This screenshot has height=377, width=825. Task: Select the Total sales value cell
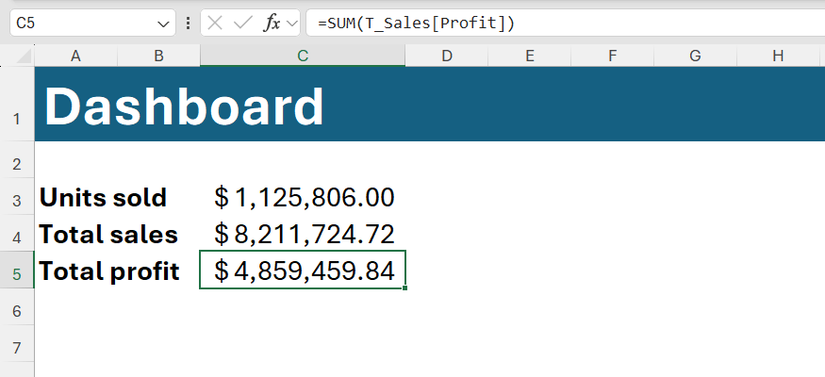click(303, 234)
